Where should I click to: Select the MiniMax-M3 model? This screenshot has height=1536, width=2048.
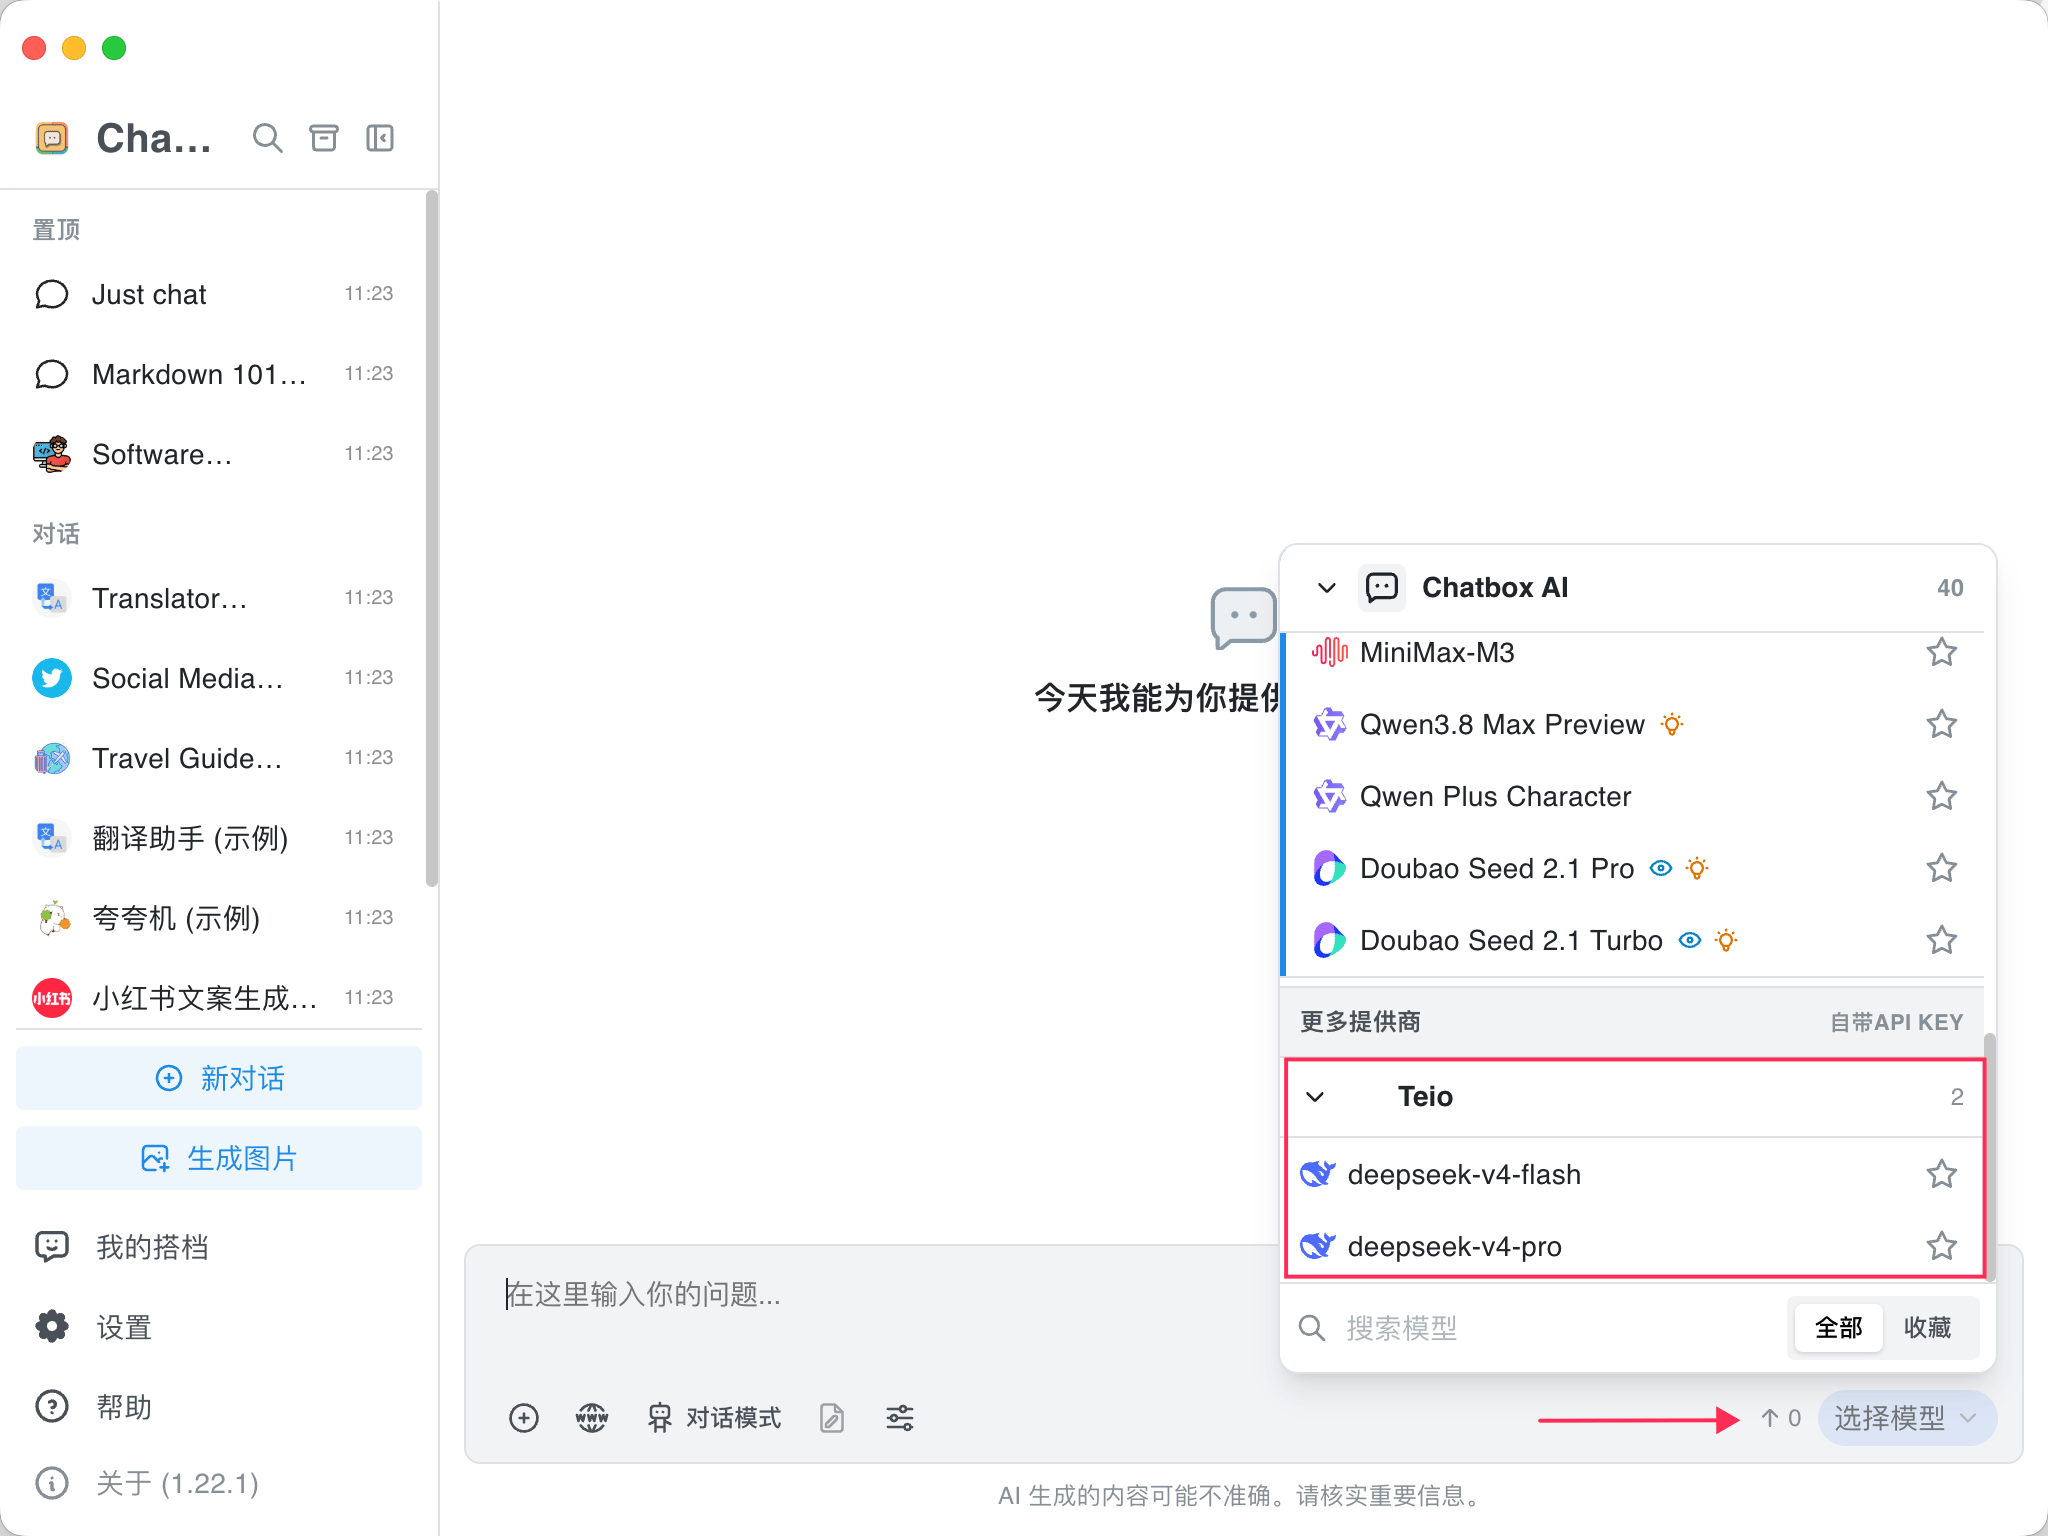(1632, 652)
